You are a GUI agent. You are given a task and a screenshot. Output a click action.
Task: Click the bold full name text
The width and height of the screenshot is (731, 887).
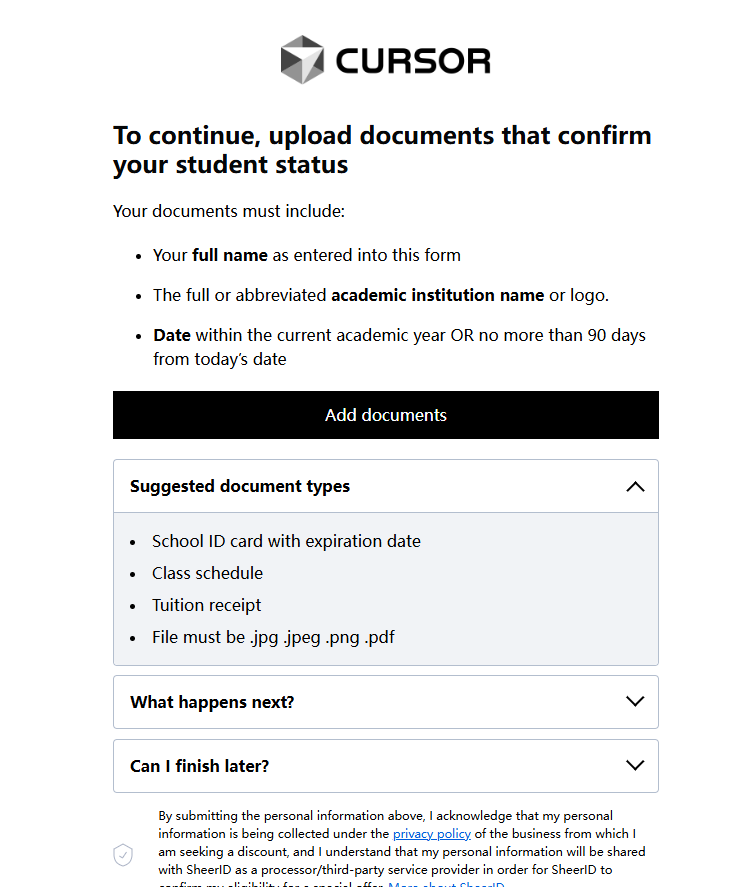click(x=230, y=255)
